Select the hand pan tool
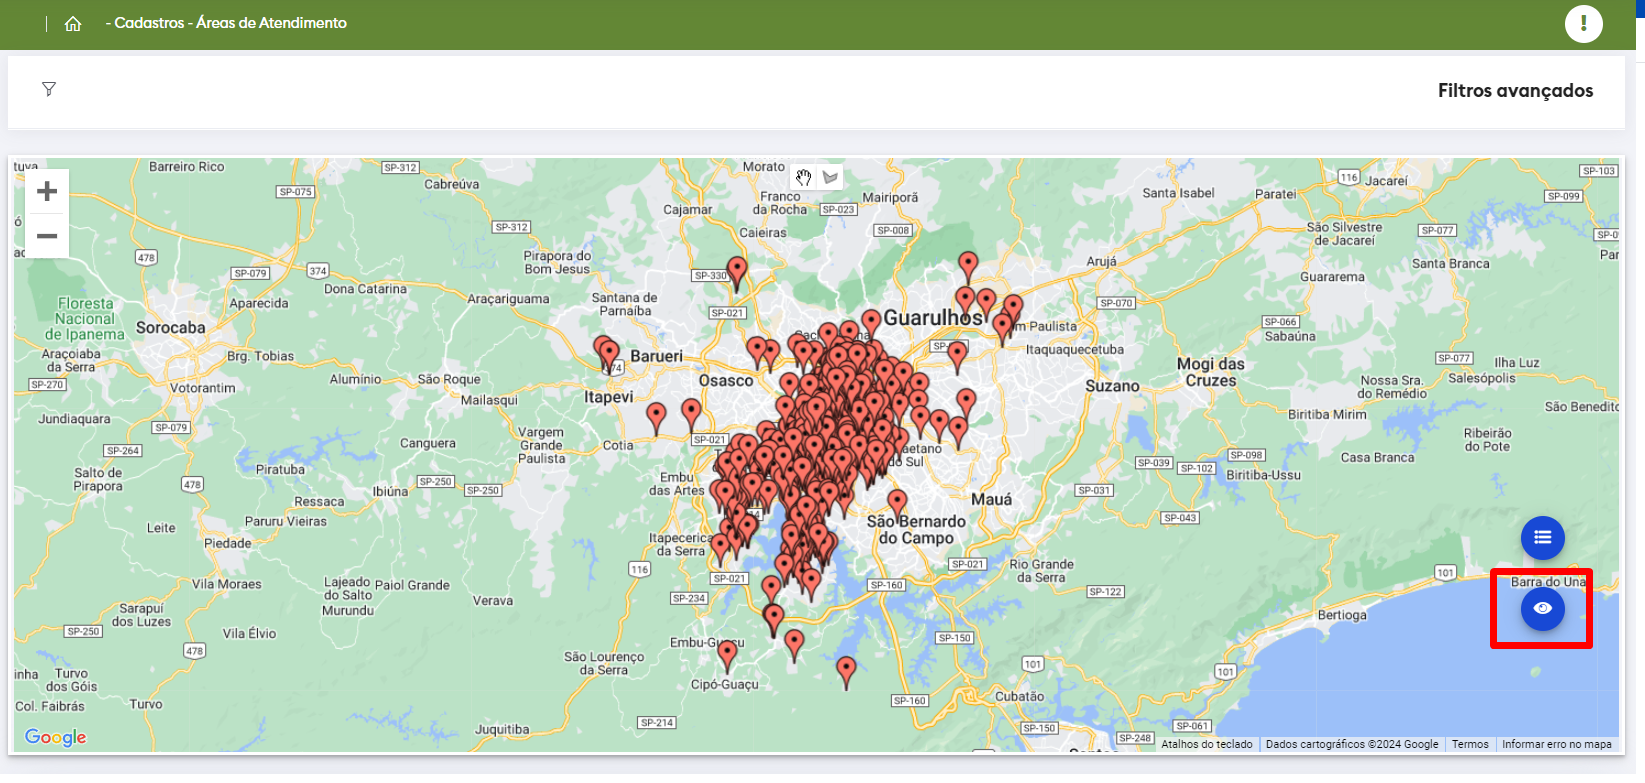This screenshot has width=1645, height=783. pyautogui.click(x=803, y=177)
